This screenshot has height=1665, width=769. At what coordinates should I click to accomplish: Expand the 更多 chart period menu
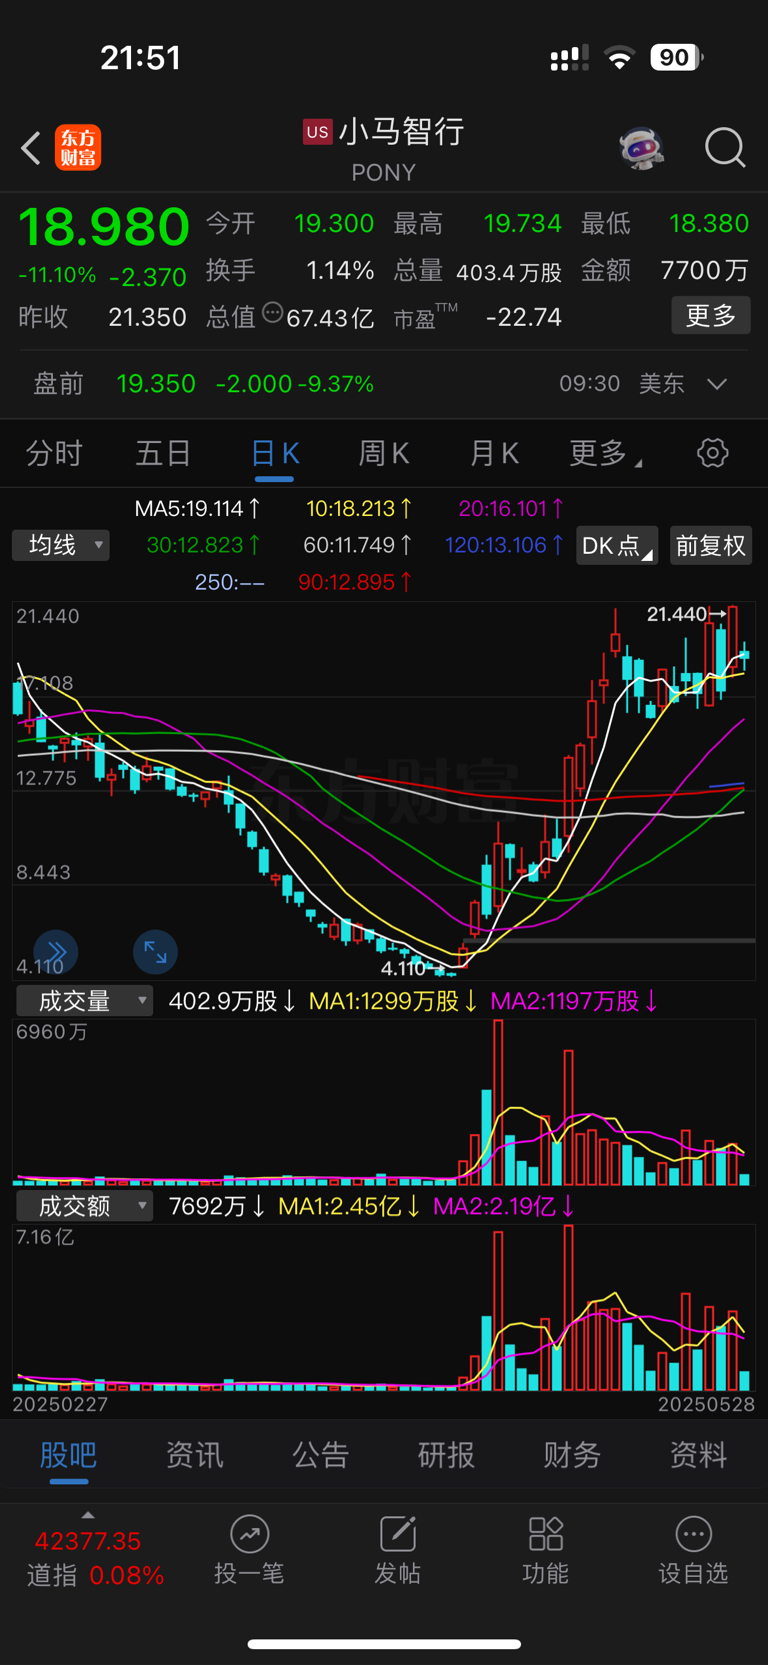(x=606, y=453)
